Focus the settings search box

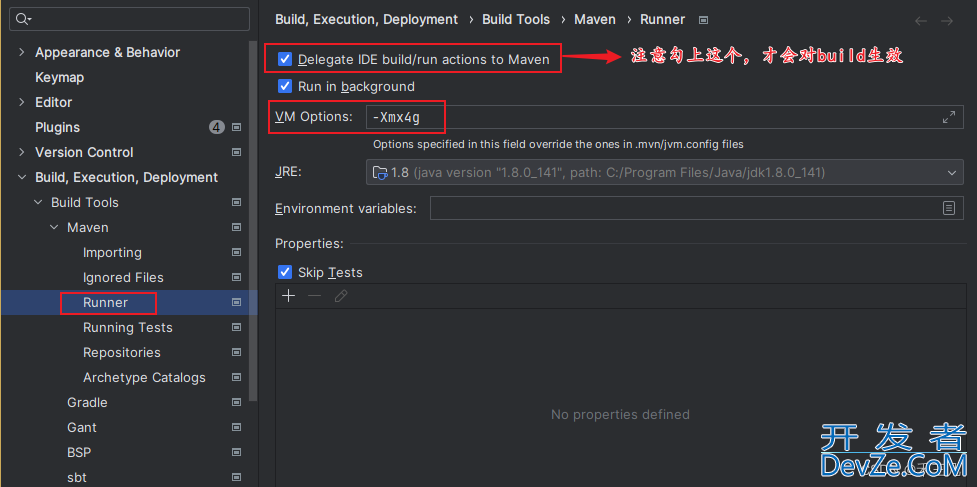click(130, 19)
